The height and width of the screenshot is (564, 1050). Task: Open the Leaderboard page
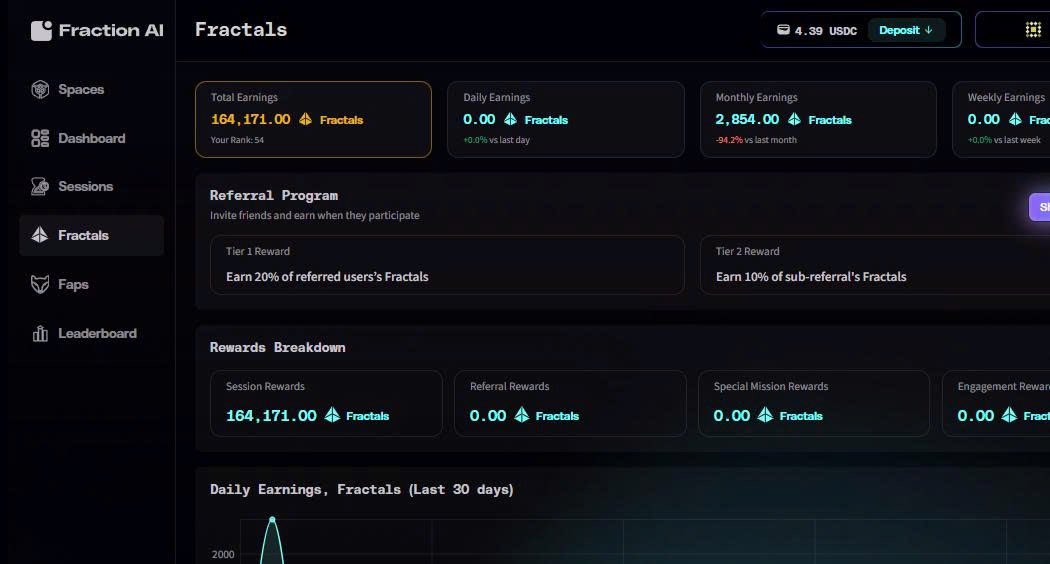pos(92,333)
